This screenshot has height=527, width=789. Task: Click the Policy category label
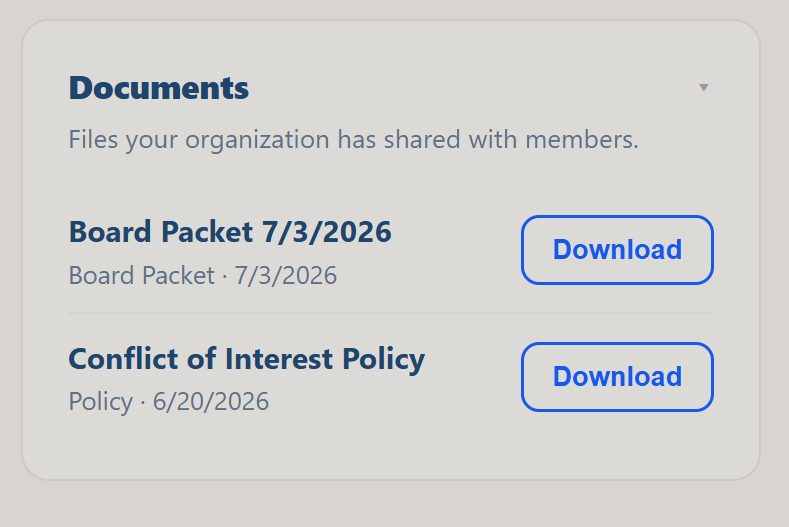(101, 402)
